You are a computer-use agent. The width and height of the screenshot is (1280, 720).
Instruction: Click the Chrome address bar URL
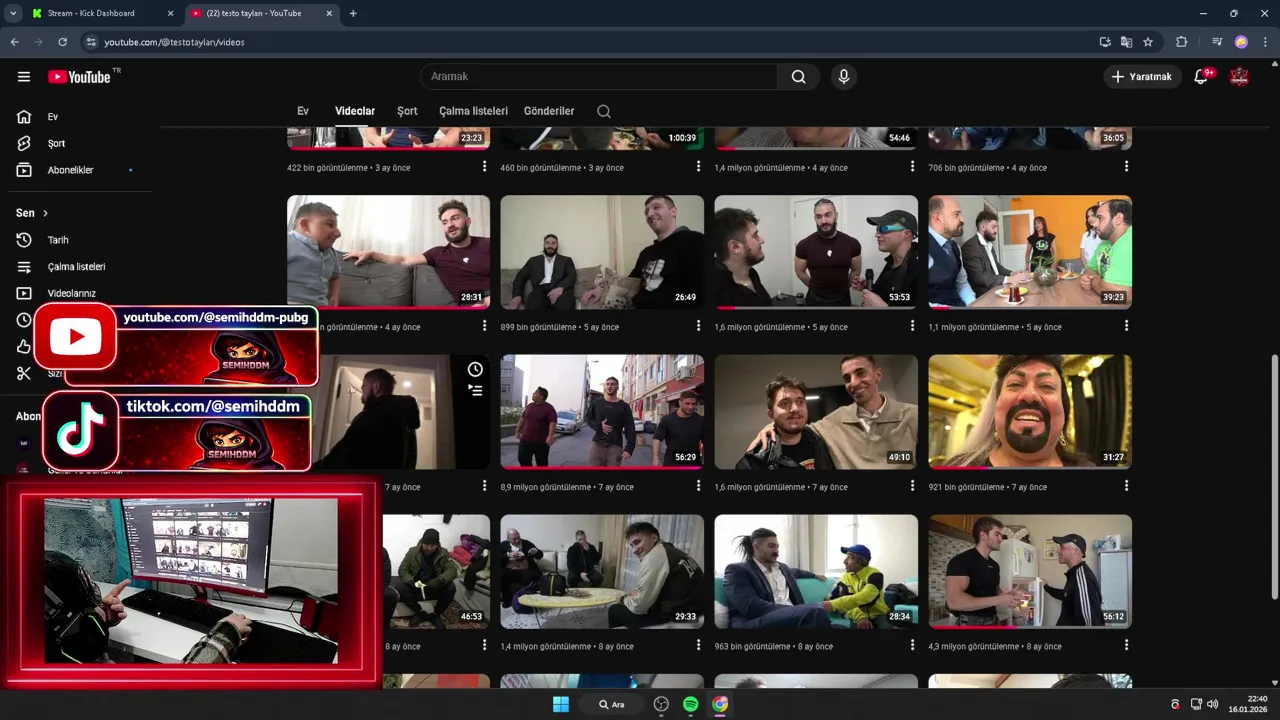[x=175, y=42]
